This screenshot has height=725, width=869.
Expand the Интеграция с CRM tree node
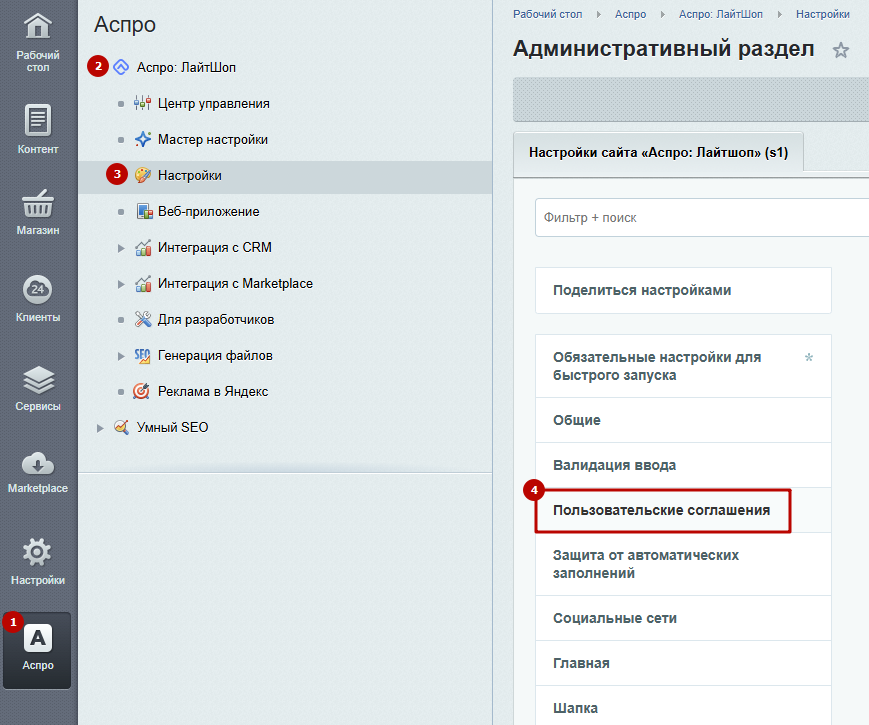point(122,248)
